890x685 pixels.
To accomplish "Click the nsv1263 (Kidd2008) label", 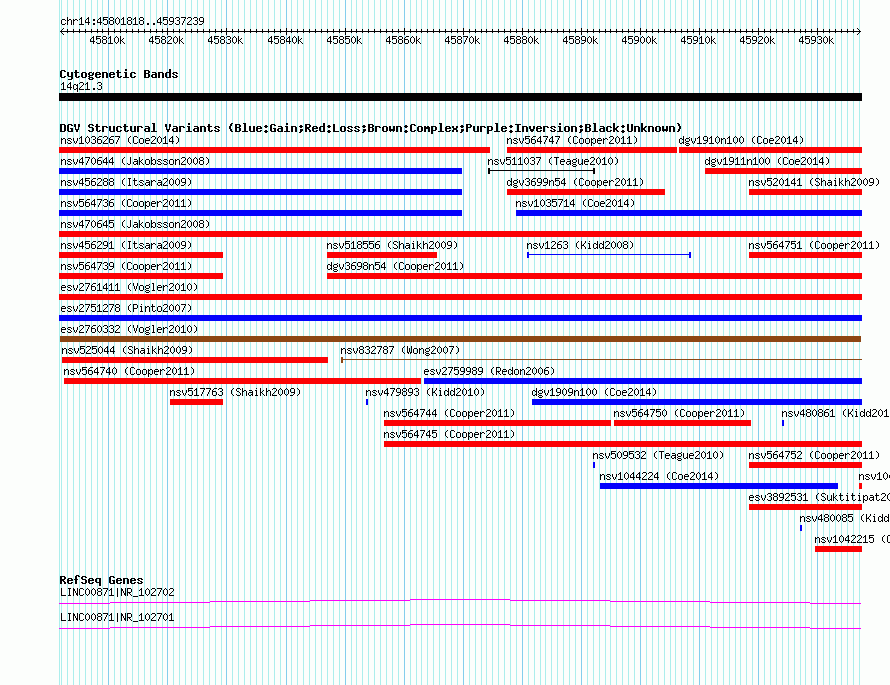I will click(580, 245).
